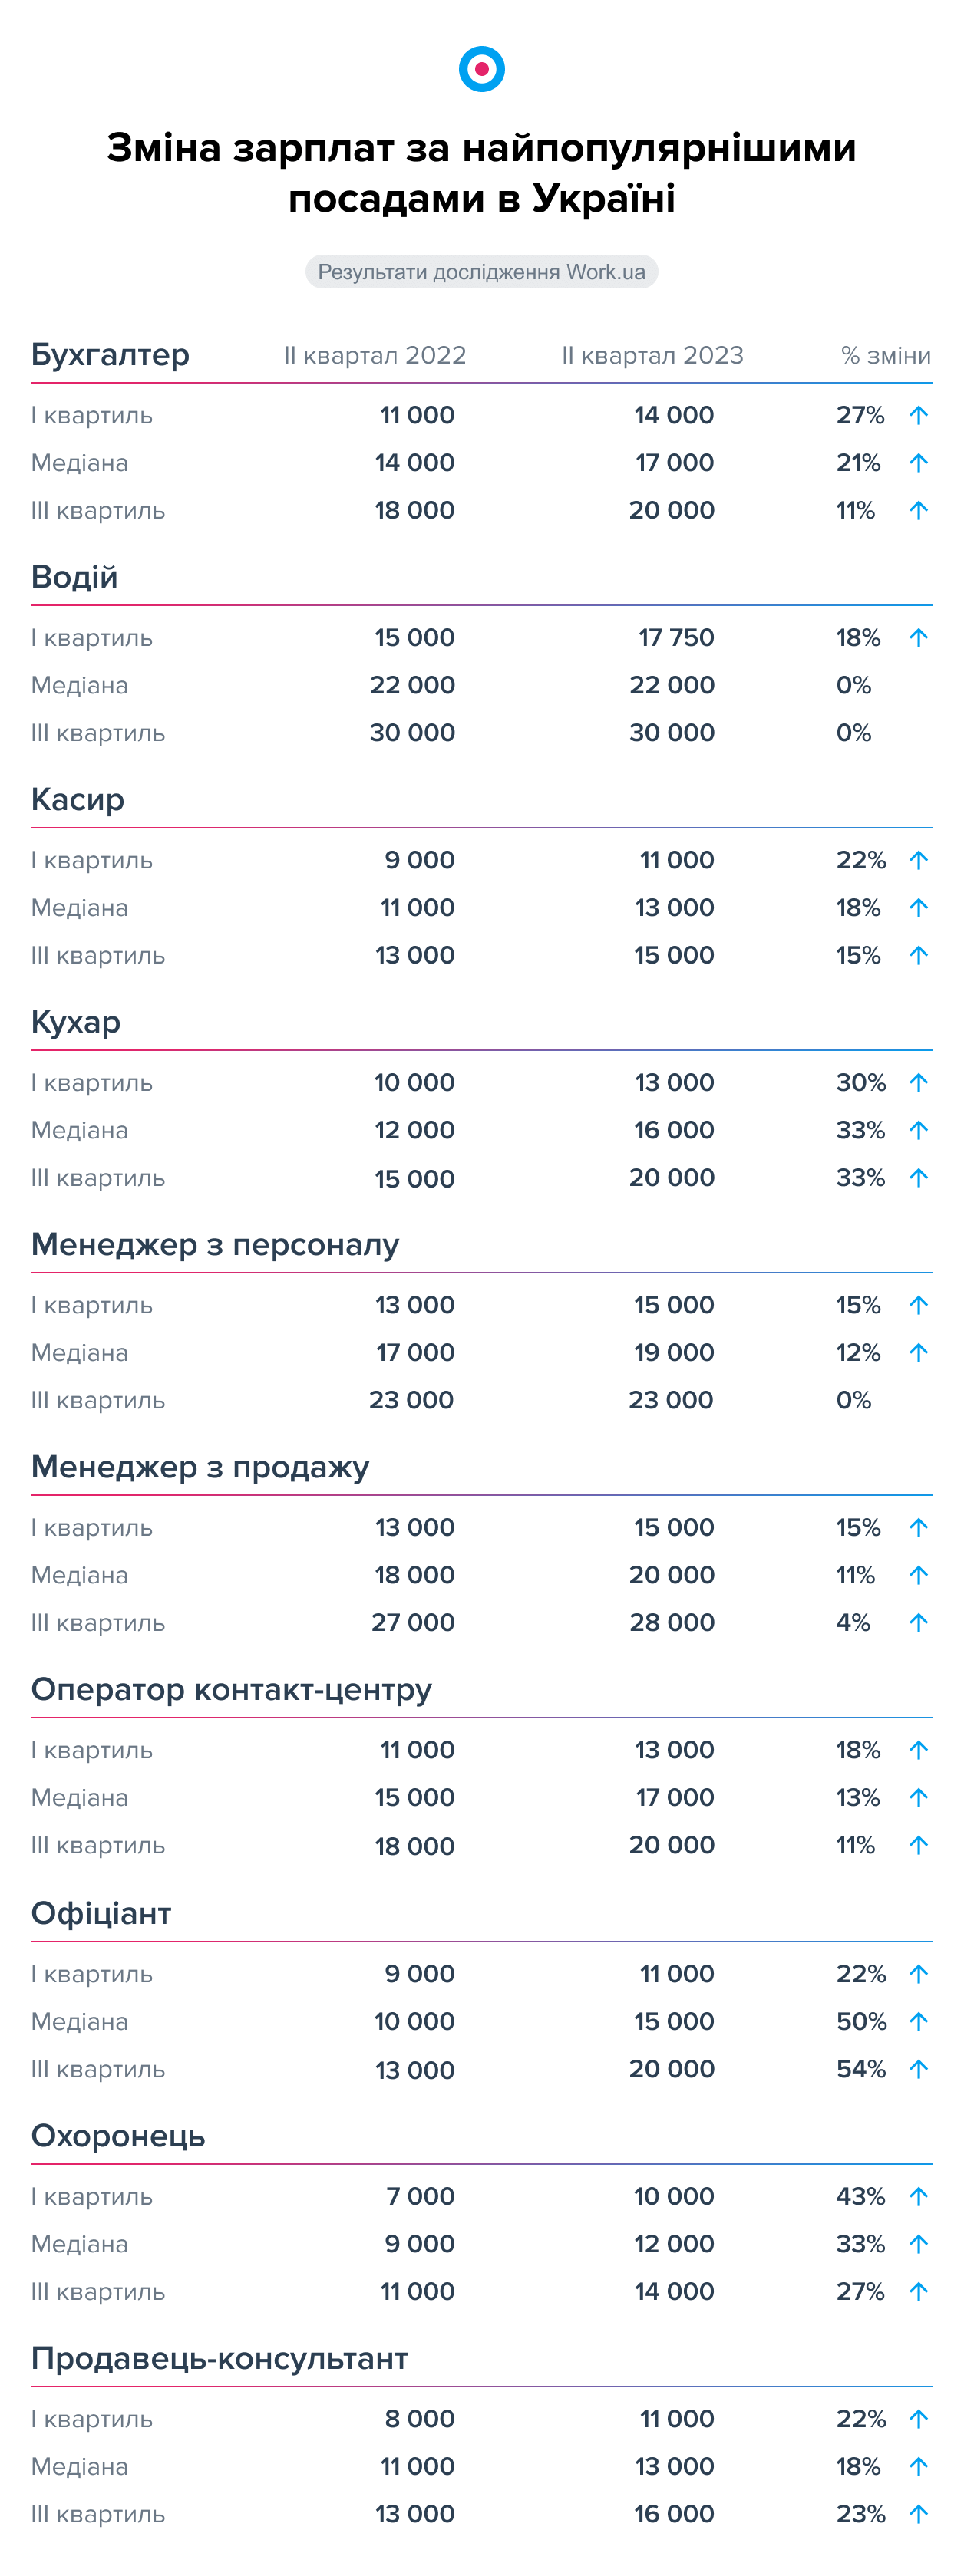Click the up arrow beside Кухар 30%
This screenshot has width=964, height=2576.
pyautogui.click(x=918, y=1083)
